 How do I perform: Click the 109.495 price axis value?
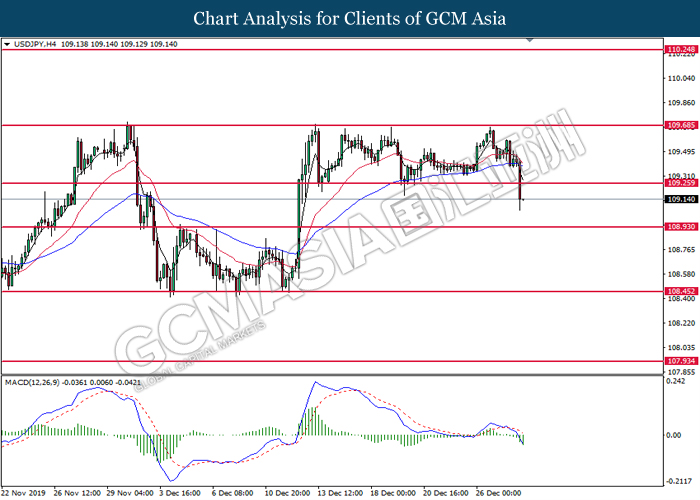681,152
